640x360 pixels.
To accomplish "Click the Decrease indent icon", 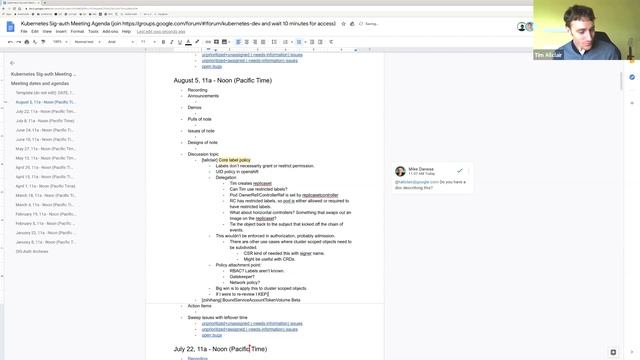I will (312, 42).
